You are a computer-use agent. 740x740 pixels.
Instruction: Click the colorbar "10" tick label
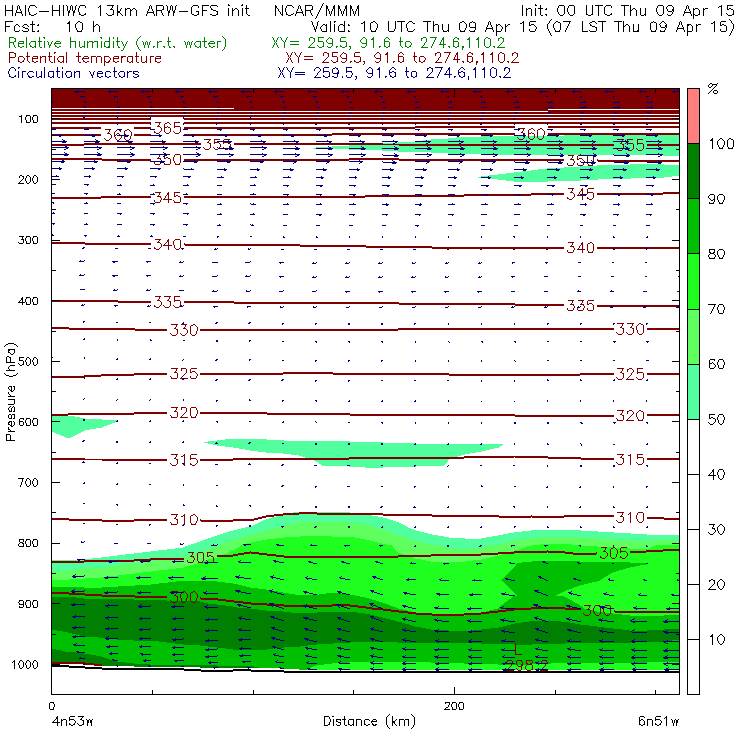click(x=716, y=640)
